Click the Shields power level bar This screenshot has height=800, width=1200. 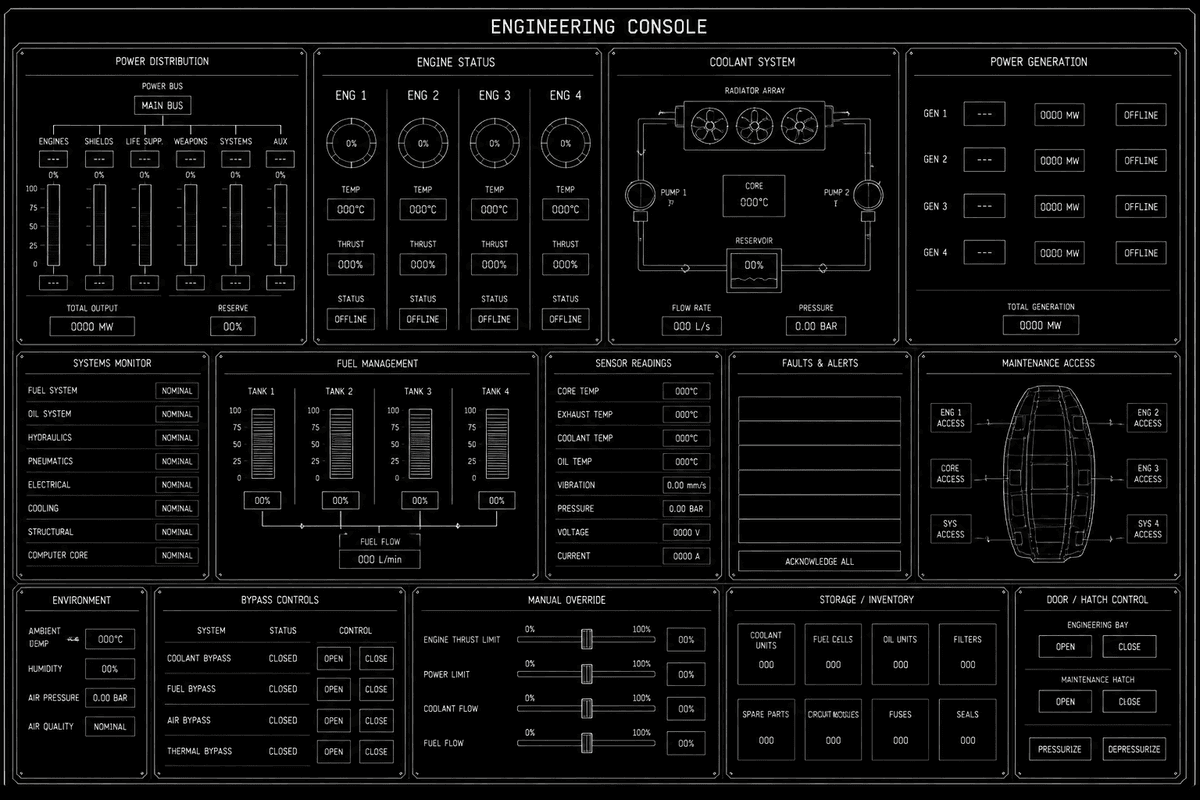tap(99, 225)
